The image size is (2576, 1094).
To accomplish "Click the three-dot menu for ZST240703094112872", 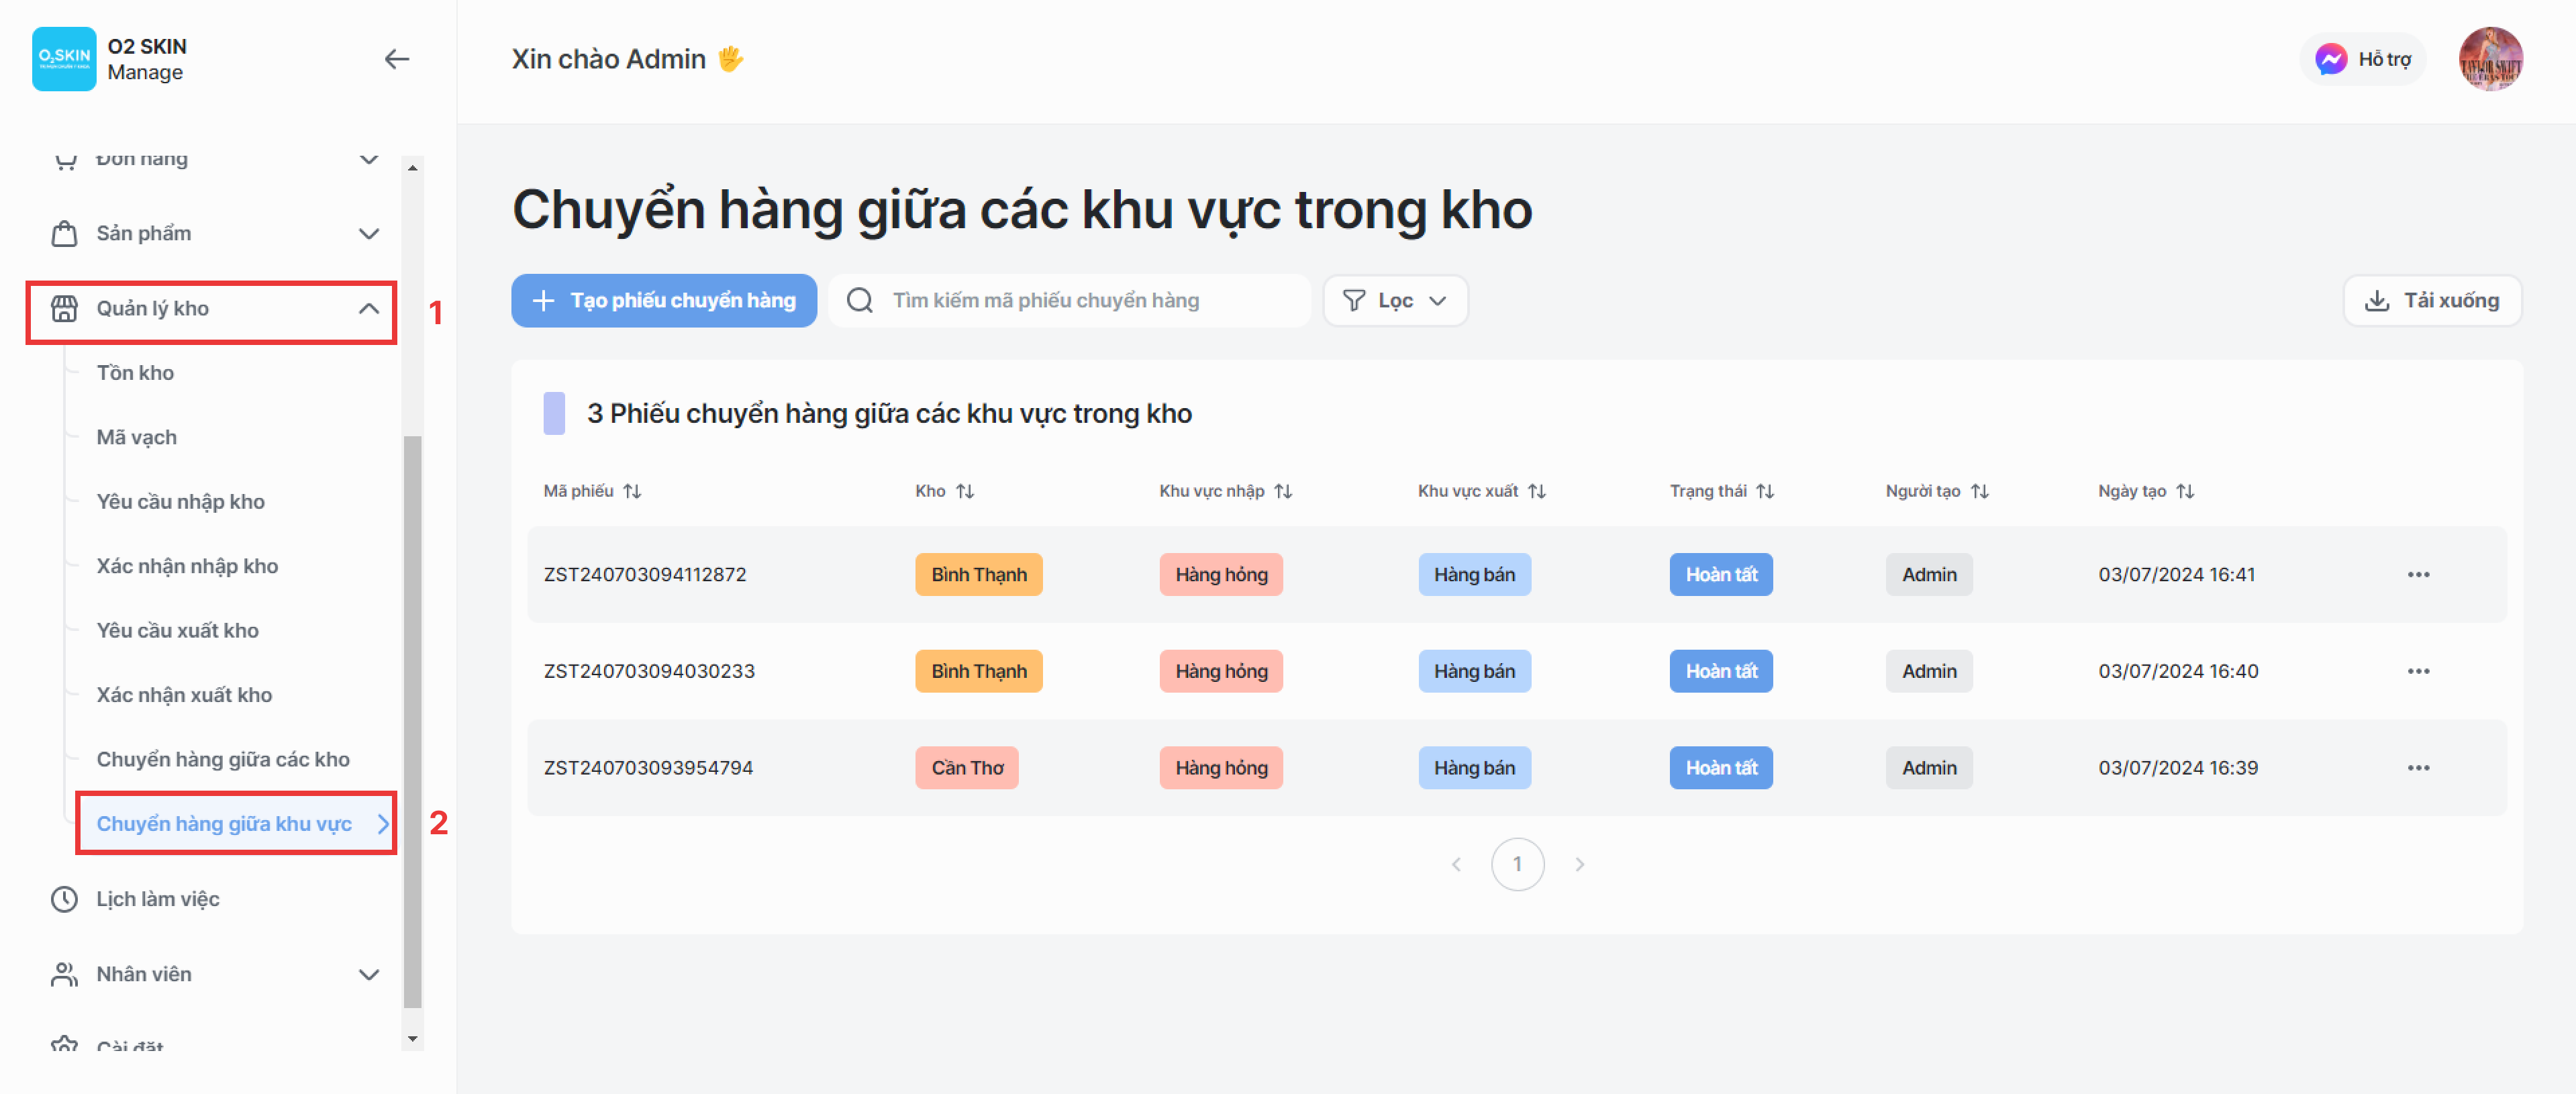I will point(2417,575).
